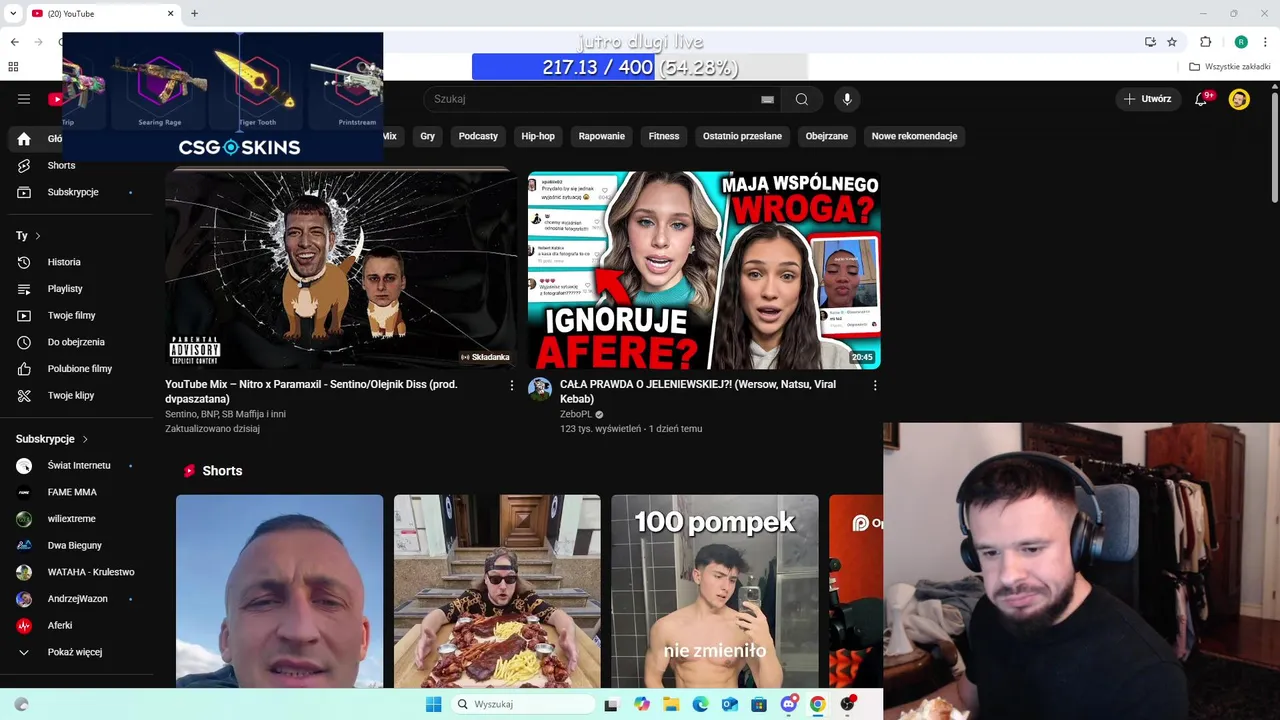
Task: Open options menu for YouTube Mix video
Action: (512, 385)
